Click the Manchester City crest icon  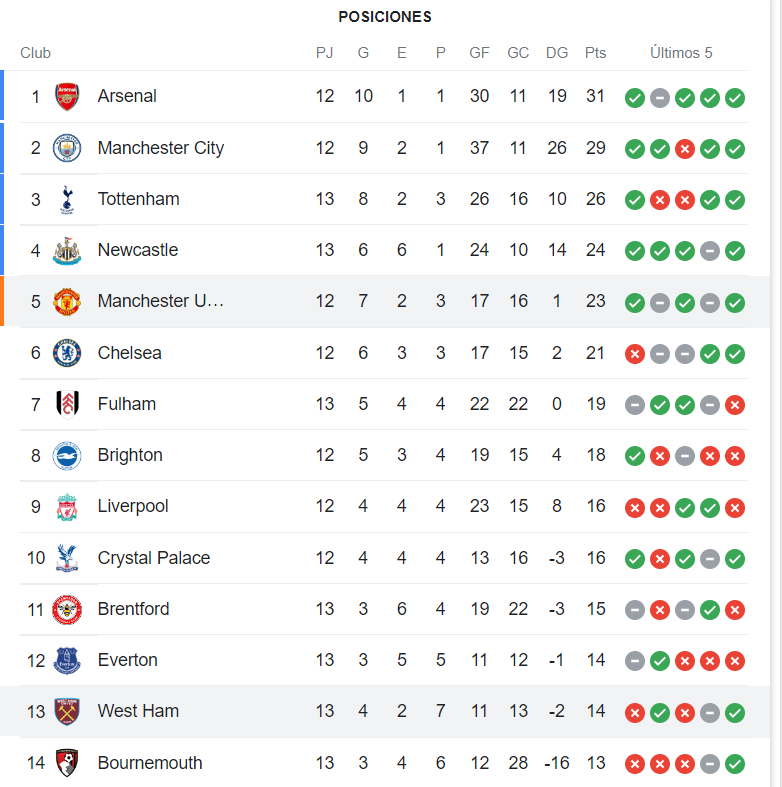point(67,148)
